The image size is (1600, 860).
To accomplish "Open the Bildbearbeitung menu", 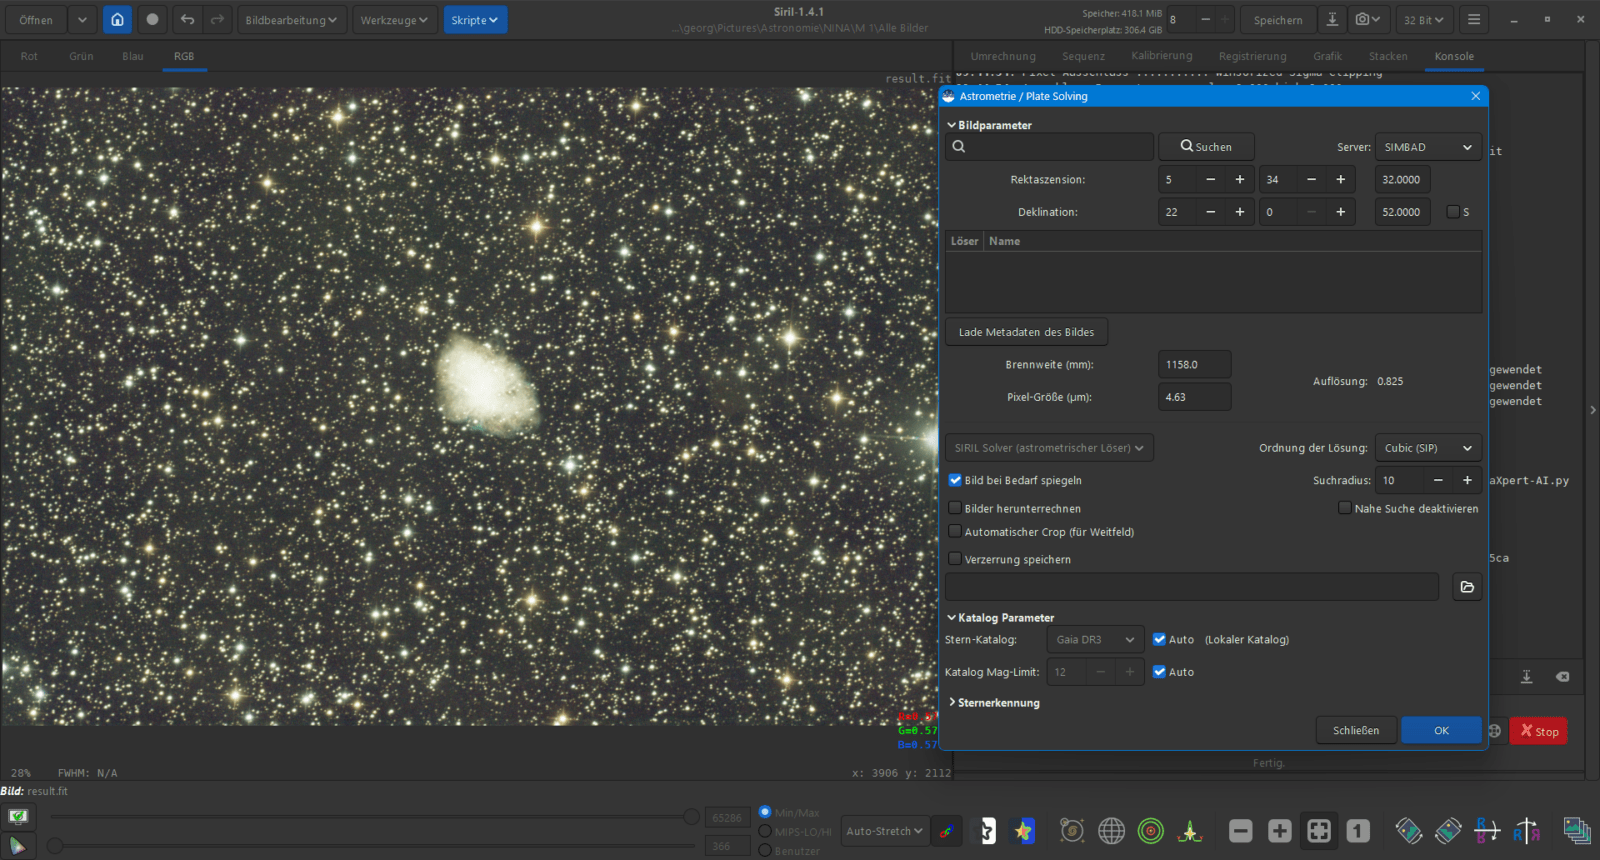I will click(x=291, y=20).
